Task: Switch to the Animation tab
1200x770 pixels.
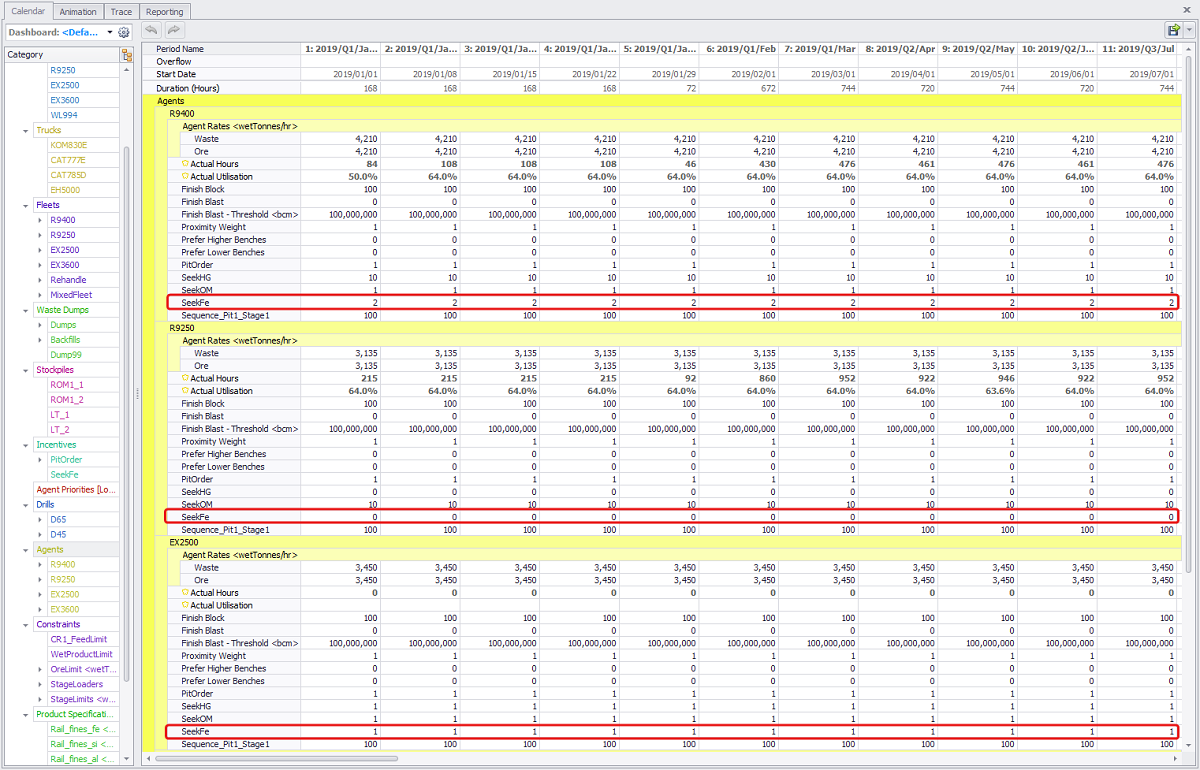Action: (x=78, y=12)
